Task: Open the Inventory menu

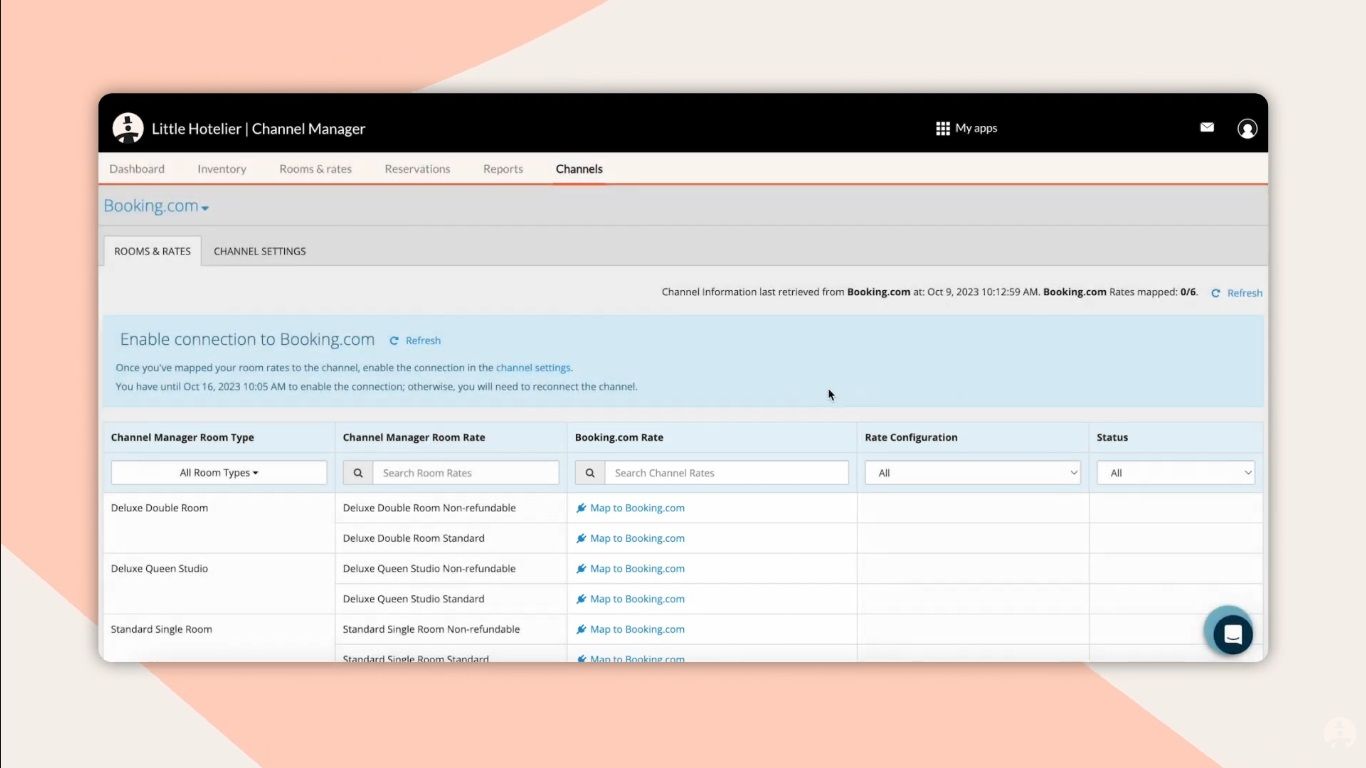Action: point(222,169)
